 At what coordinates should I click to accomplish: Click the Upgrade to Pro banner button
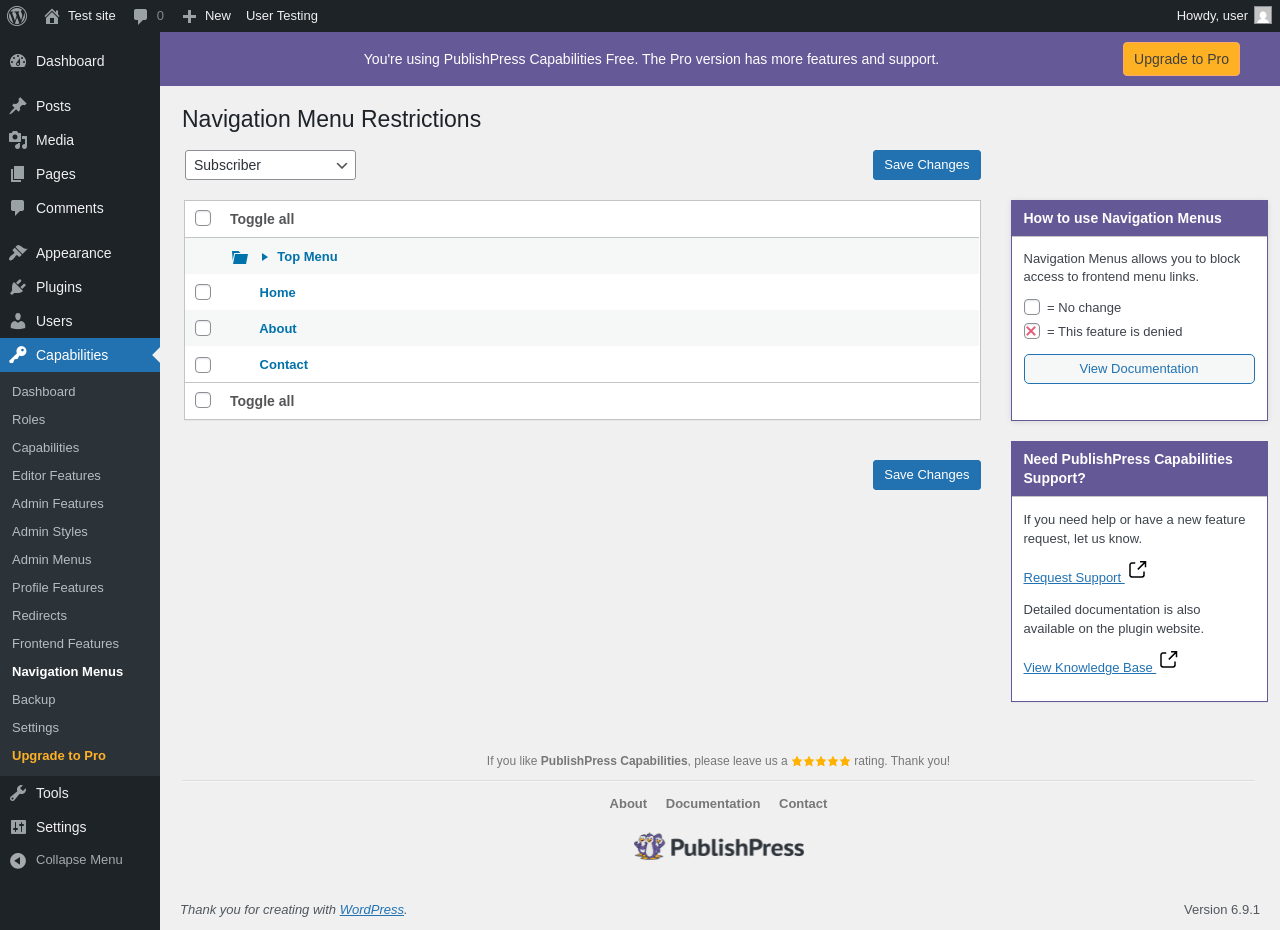[x=1181, y=59]
